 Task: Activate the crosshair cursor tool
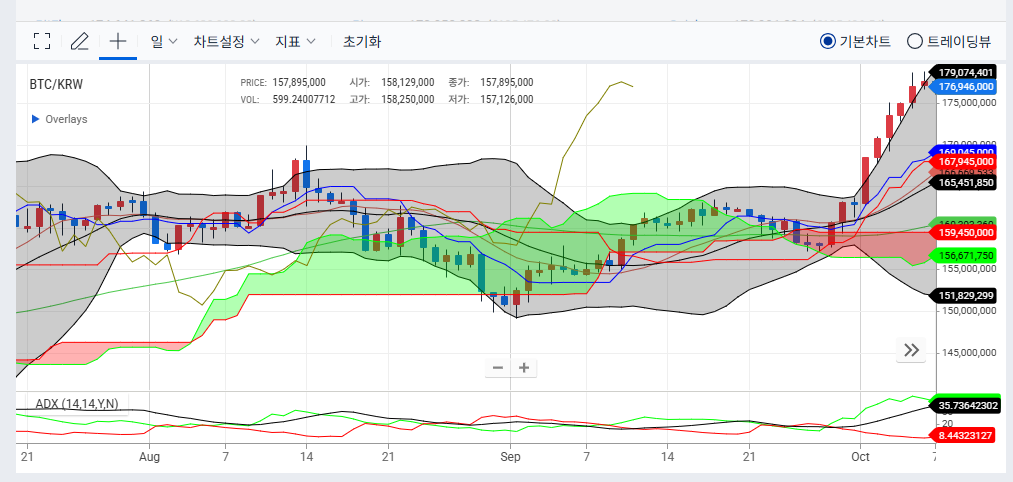pos(118,41)
